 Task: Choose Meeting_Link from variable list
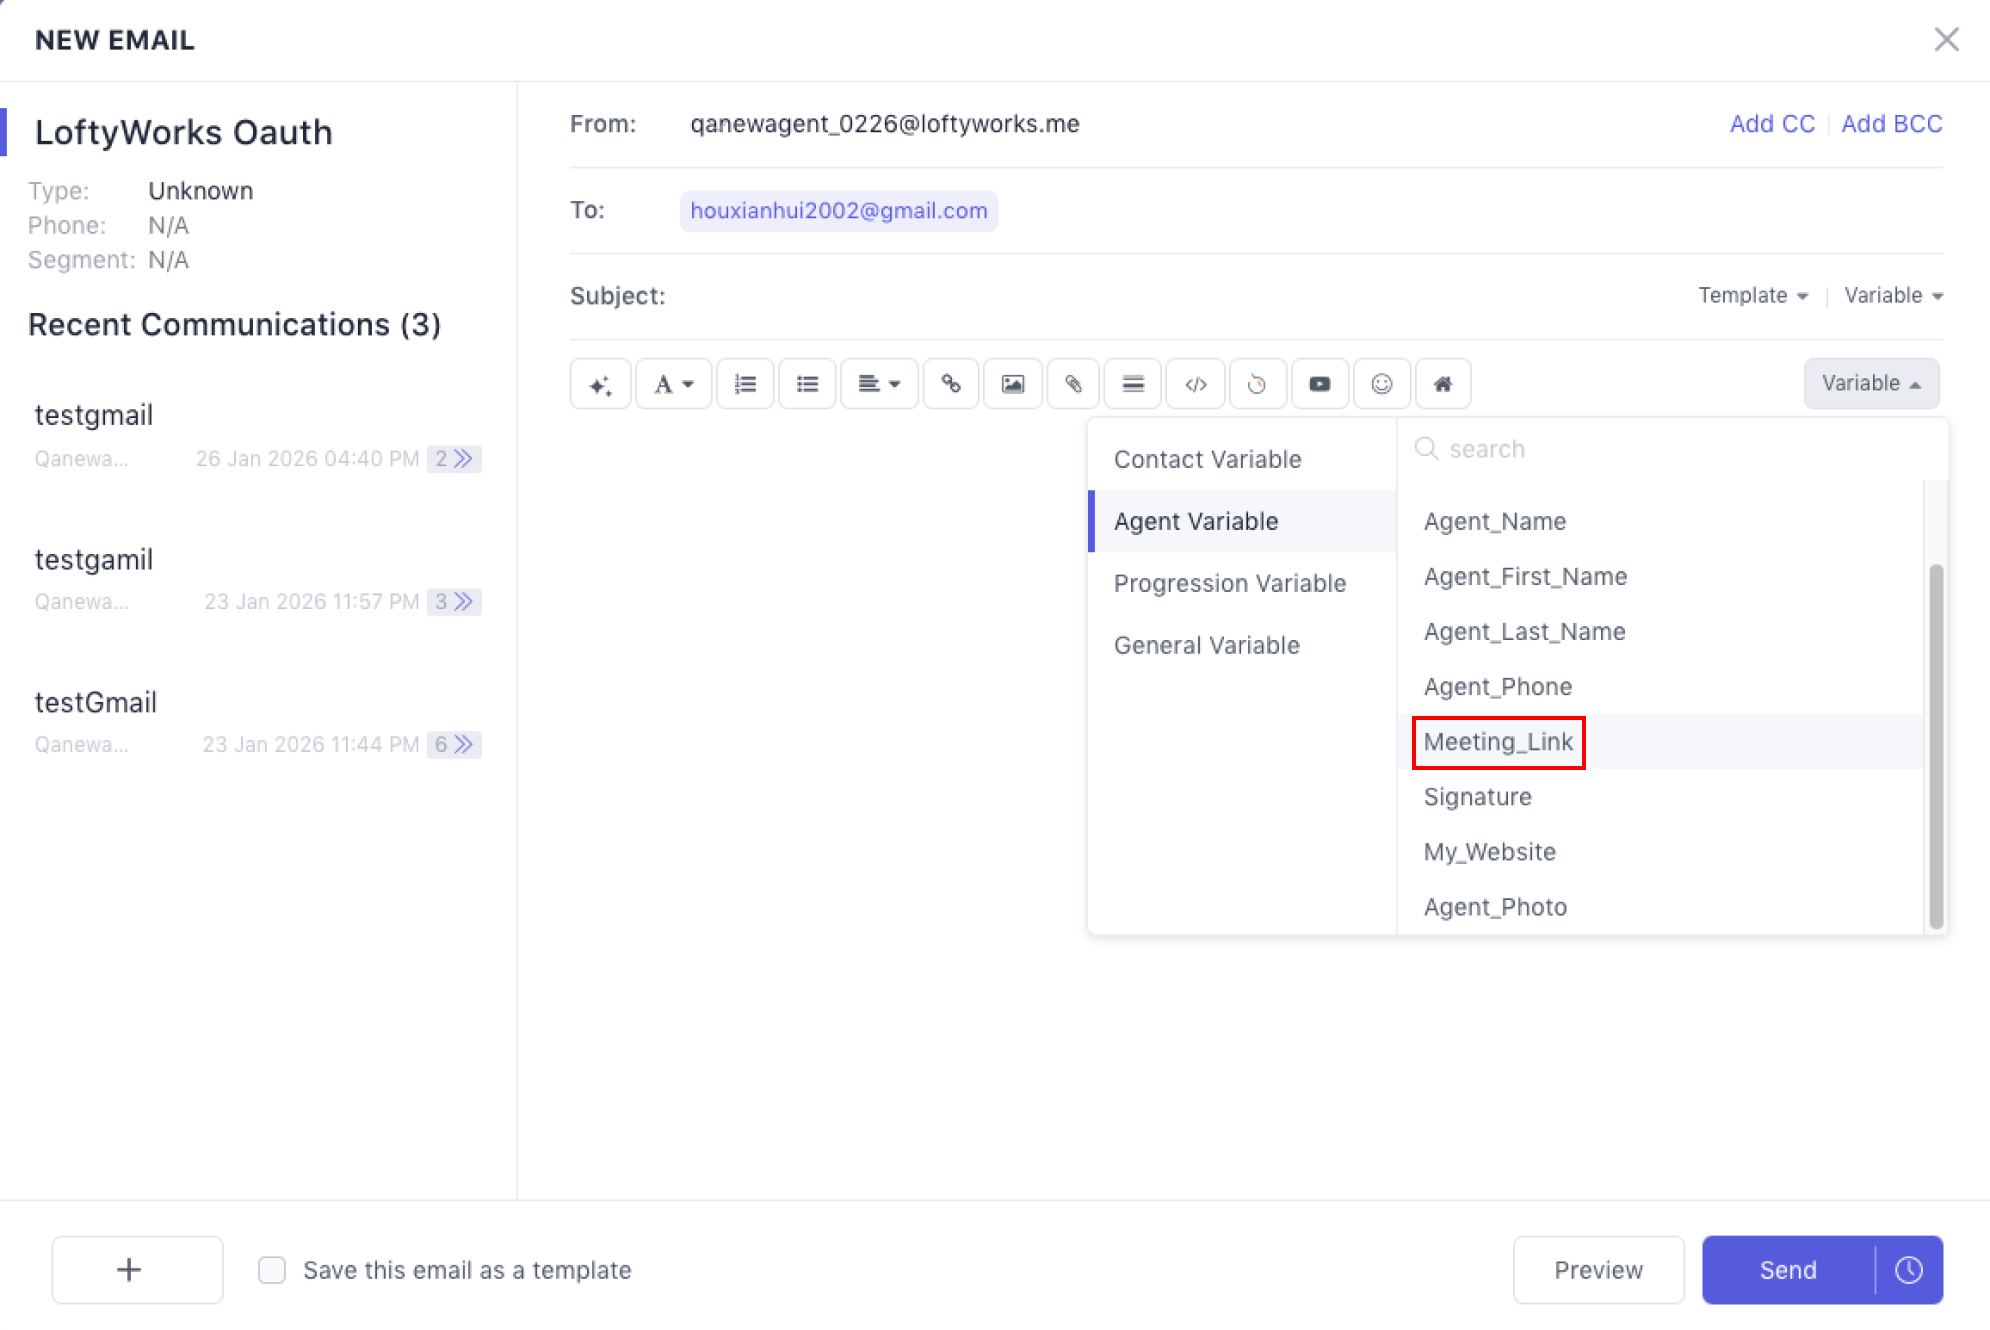coord(1498,742)
